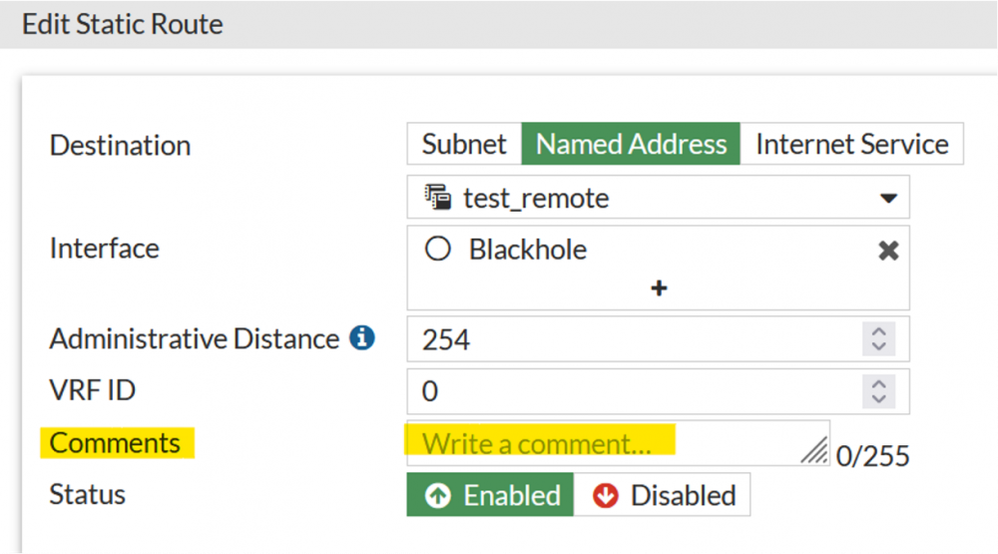Image resolution: width=998 pixels, height=554 pixels.
Task: Click the green up-arrow Enabled icon
Action: (x=438, y=496)
